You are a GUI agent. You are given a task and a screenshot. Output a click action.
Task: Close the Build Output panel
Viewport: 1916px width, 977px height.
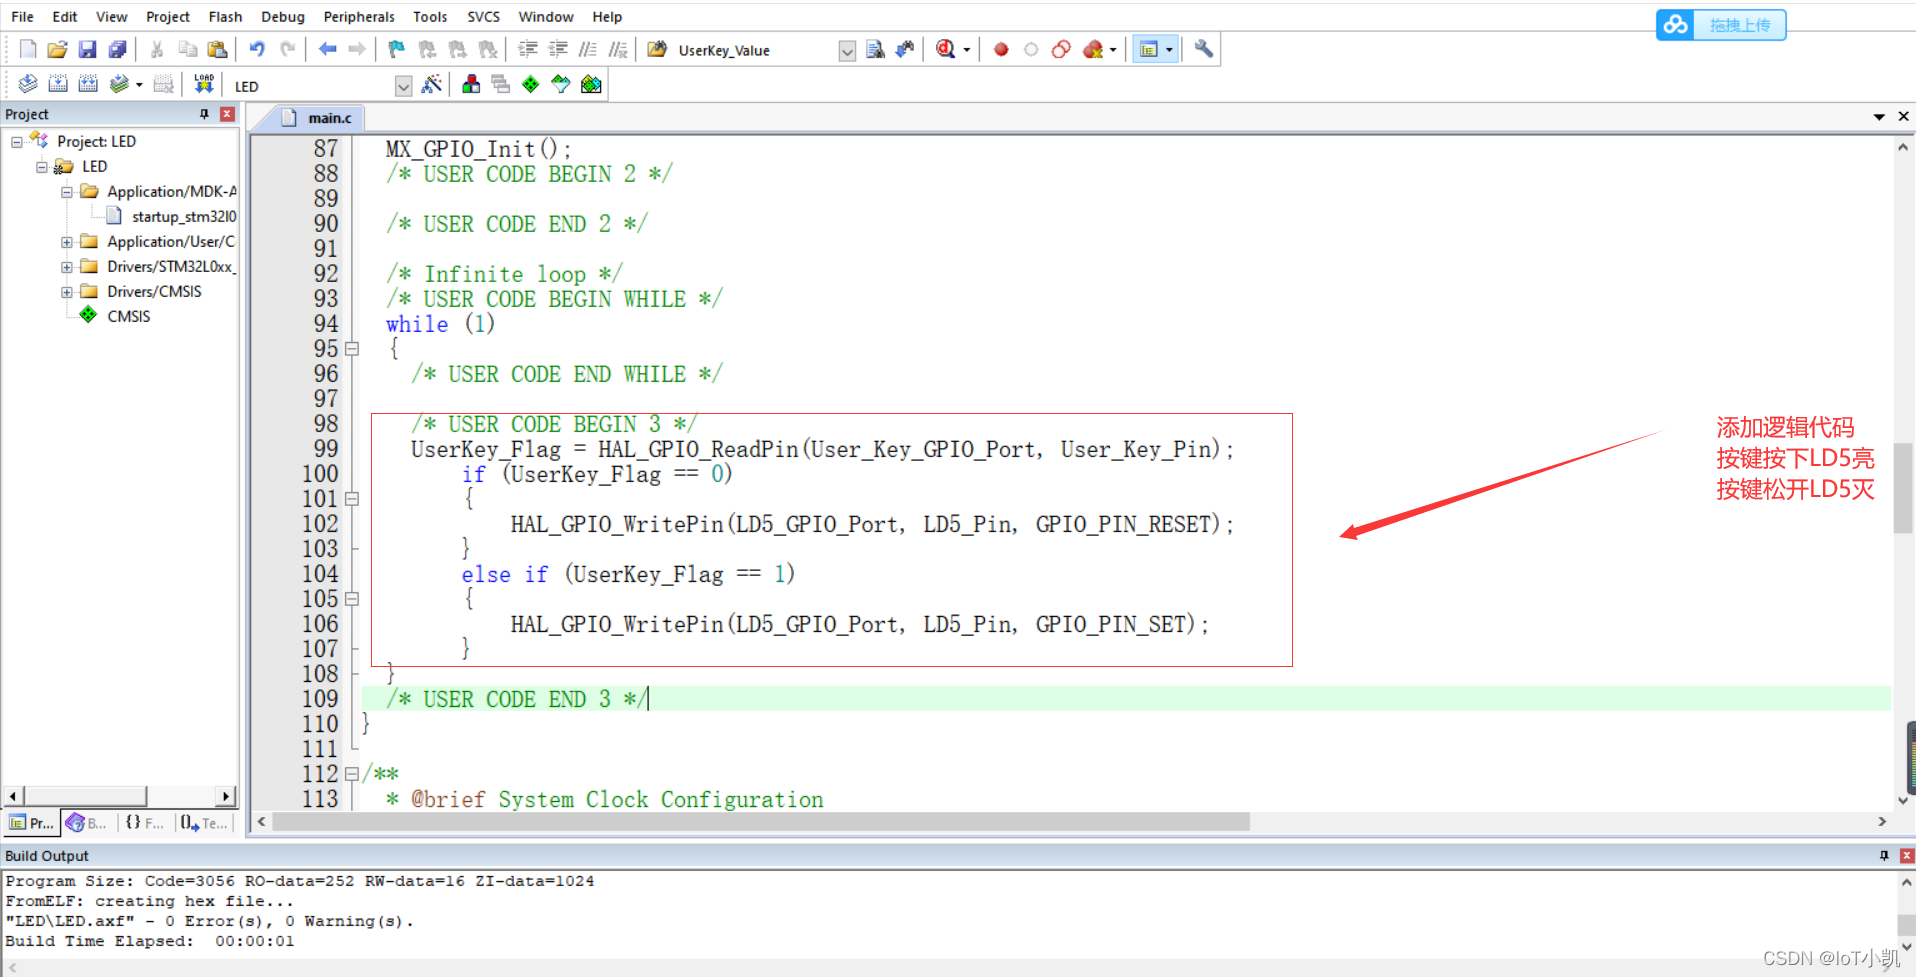(1906, 856)
